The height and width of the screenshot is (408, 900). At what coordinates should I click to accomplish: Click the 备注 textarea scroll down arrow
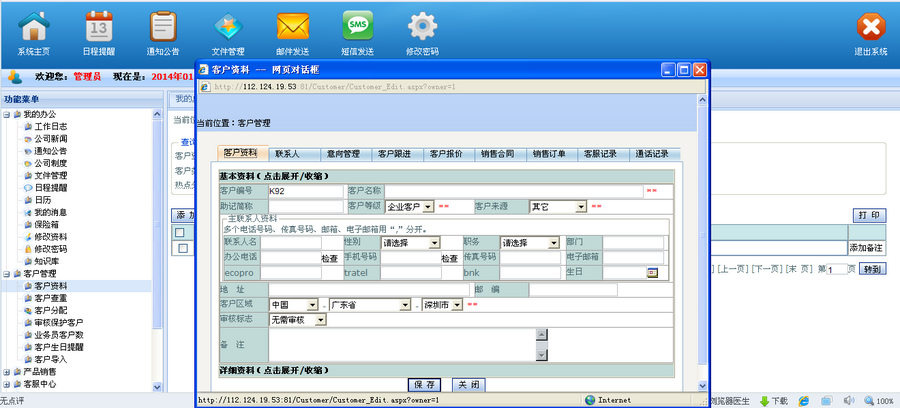coord(541,355)
